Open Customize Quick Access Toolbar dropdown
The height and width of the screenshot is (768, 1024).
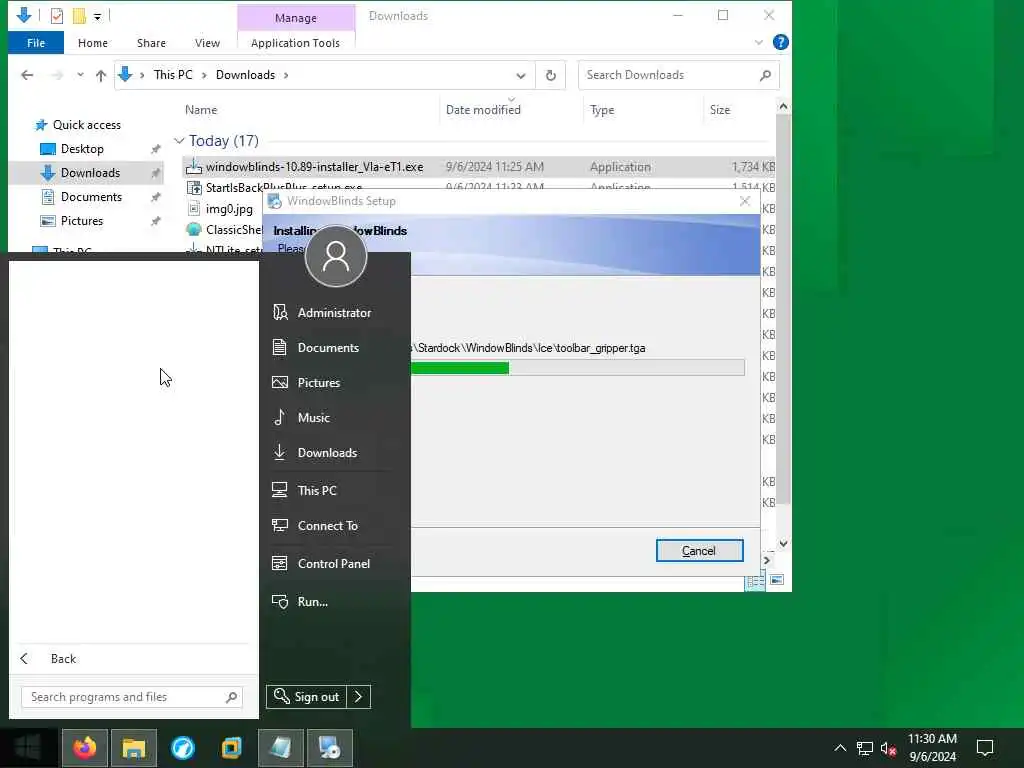click(x=97, y=16)
